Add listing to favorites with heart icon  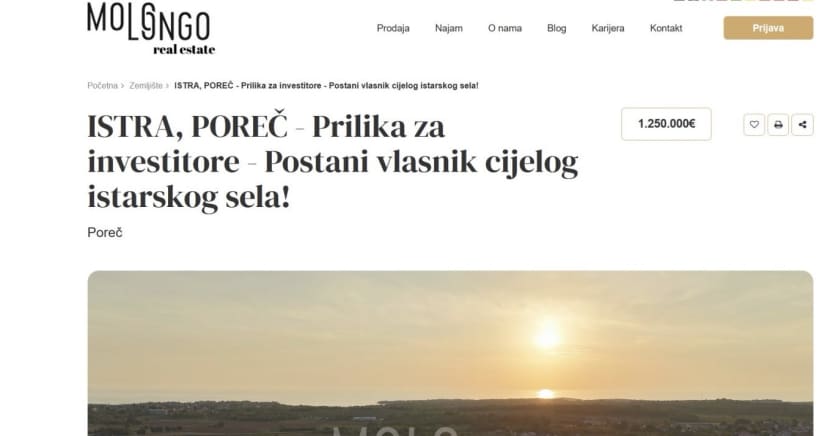click(754, 125)
